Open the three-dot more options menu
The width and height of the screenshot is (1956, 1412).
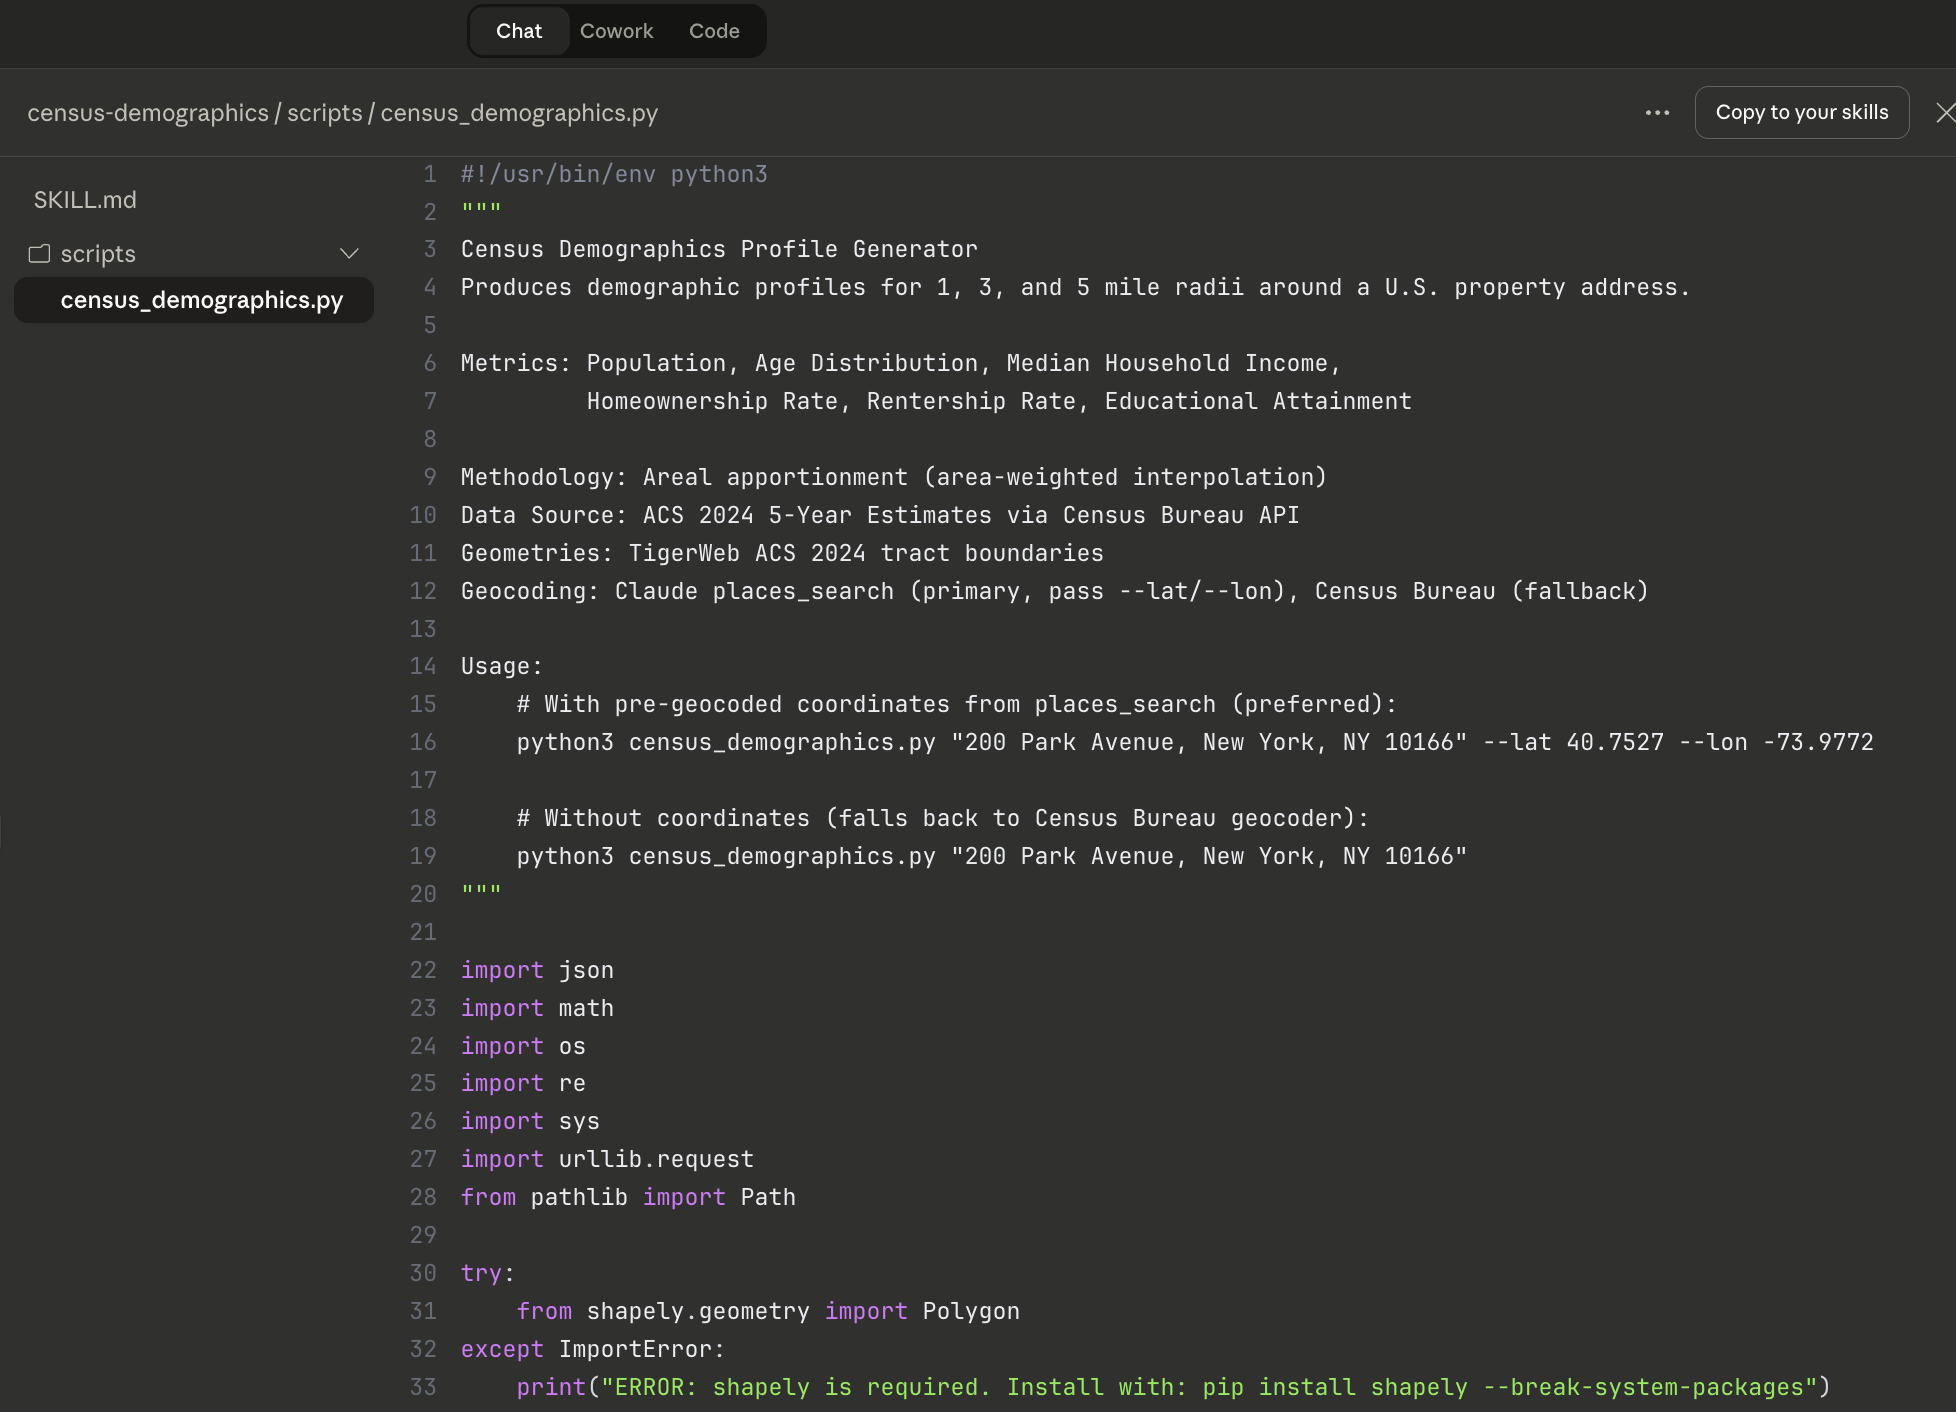point(1657,113)
